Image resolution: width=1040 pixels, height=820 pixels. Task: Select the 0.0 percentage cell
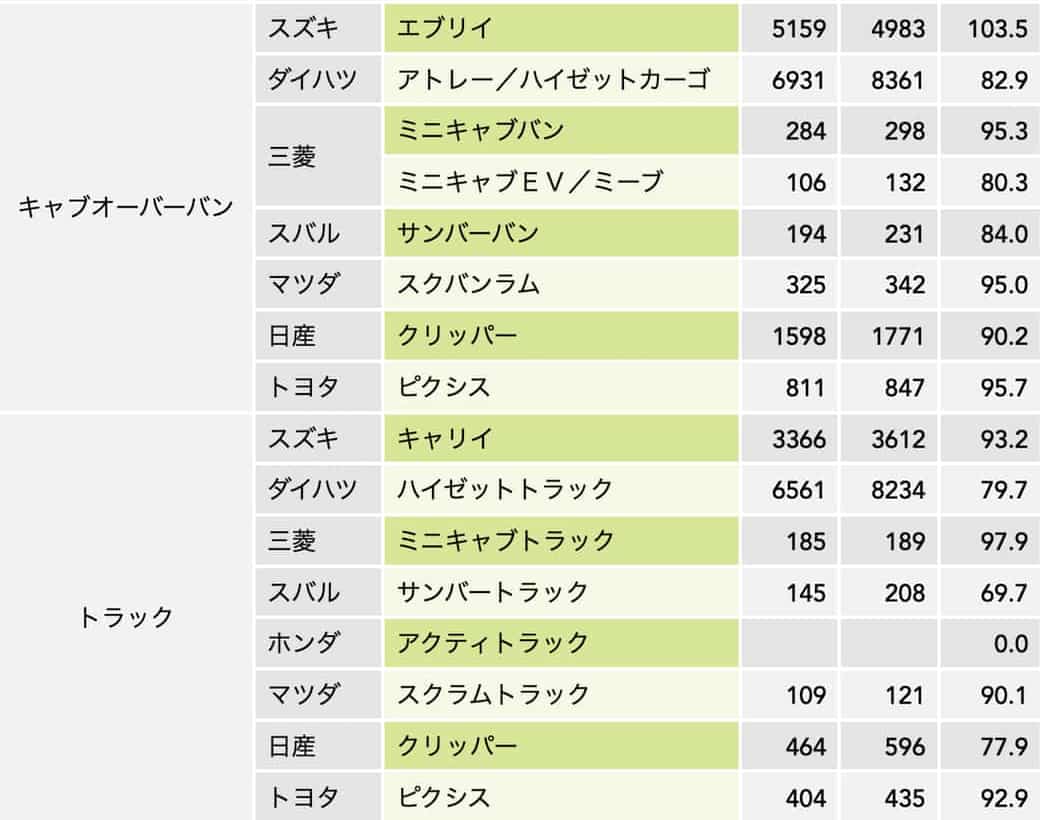coord(1010,643)
